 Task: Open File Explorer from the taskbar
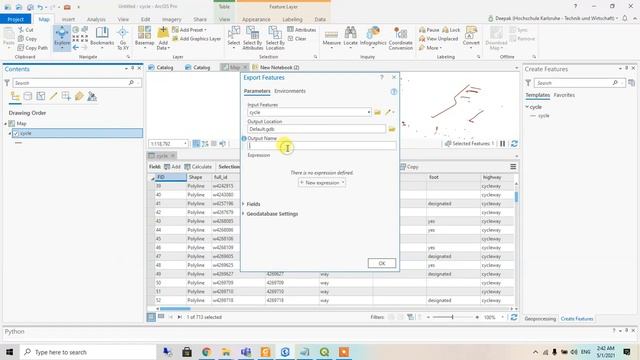pos(226,352)
